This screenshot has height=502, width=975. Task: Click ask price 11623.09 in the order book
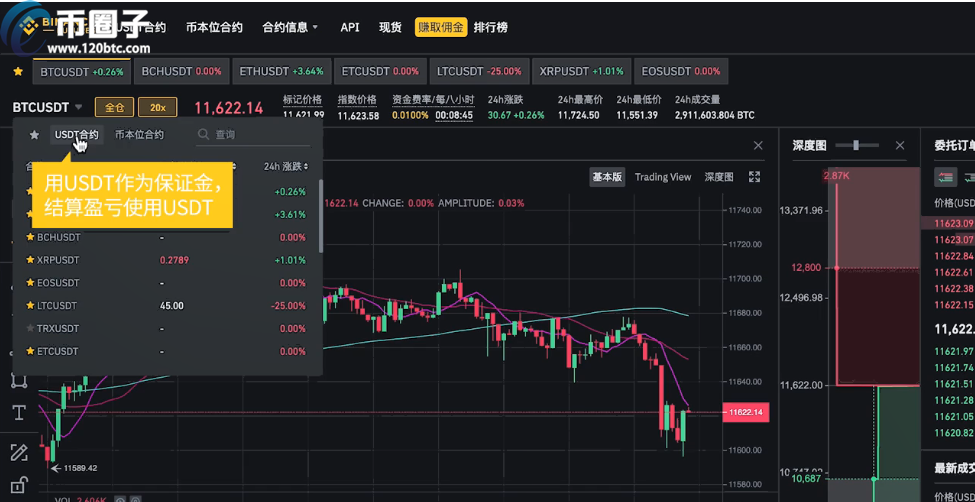(x=954, y=223)
